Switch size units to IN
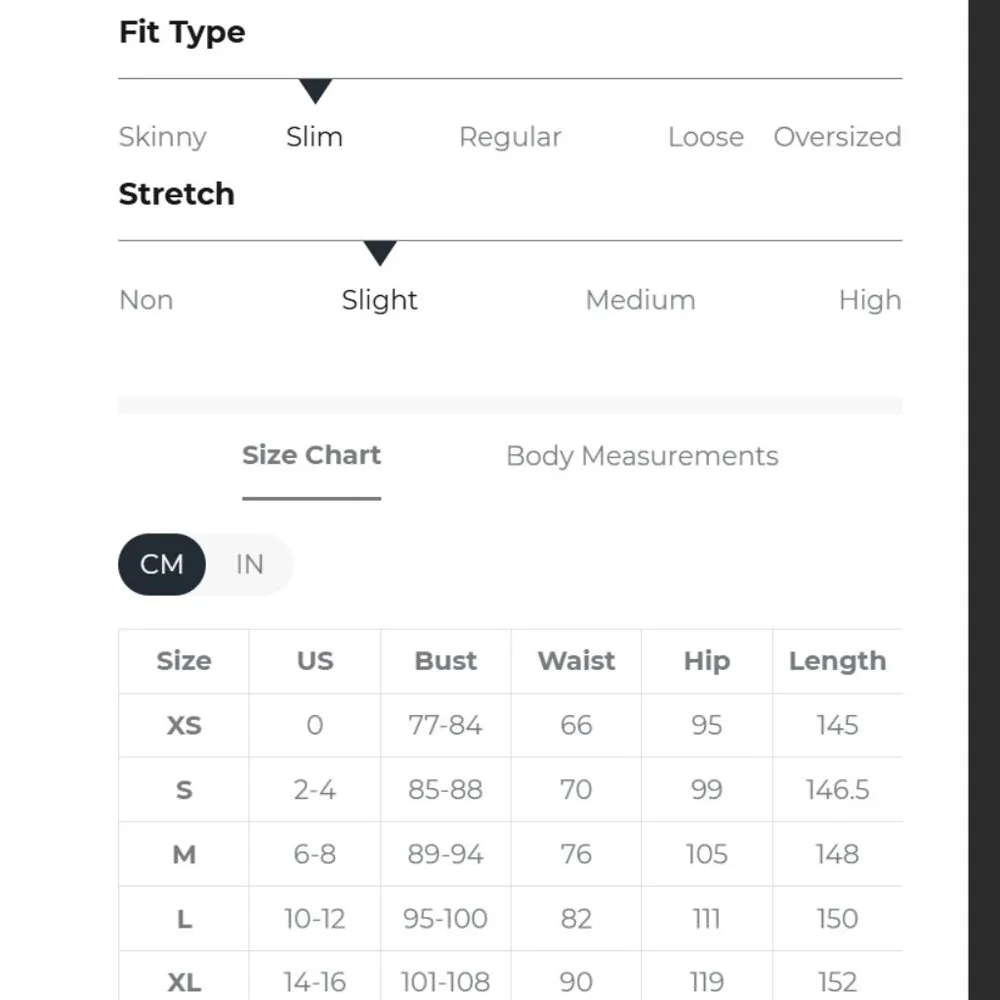The image size is (1000, 1000). 249,564
